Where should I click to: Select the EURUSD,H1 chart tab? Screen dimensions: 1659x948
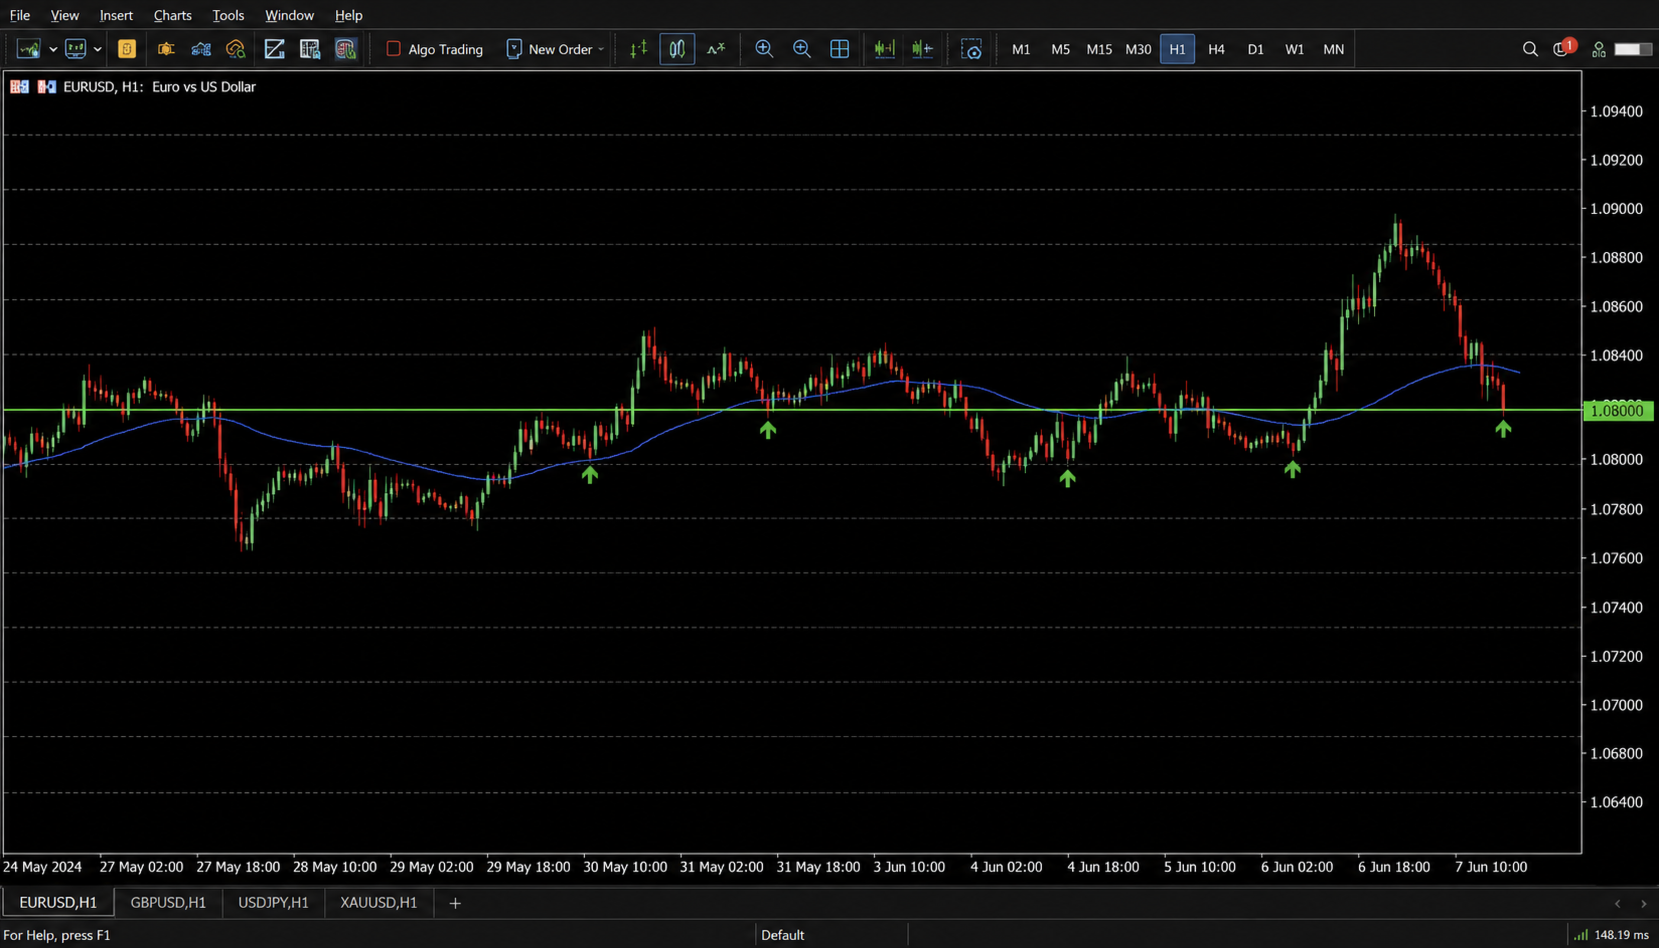tap(58, 902)
